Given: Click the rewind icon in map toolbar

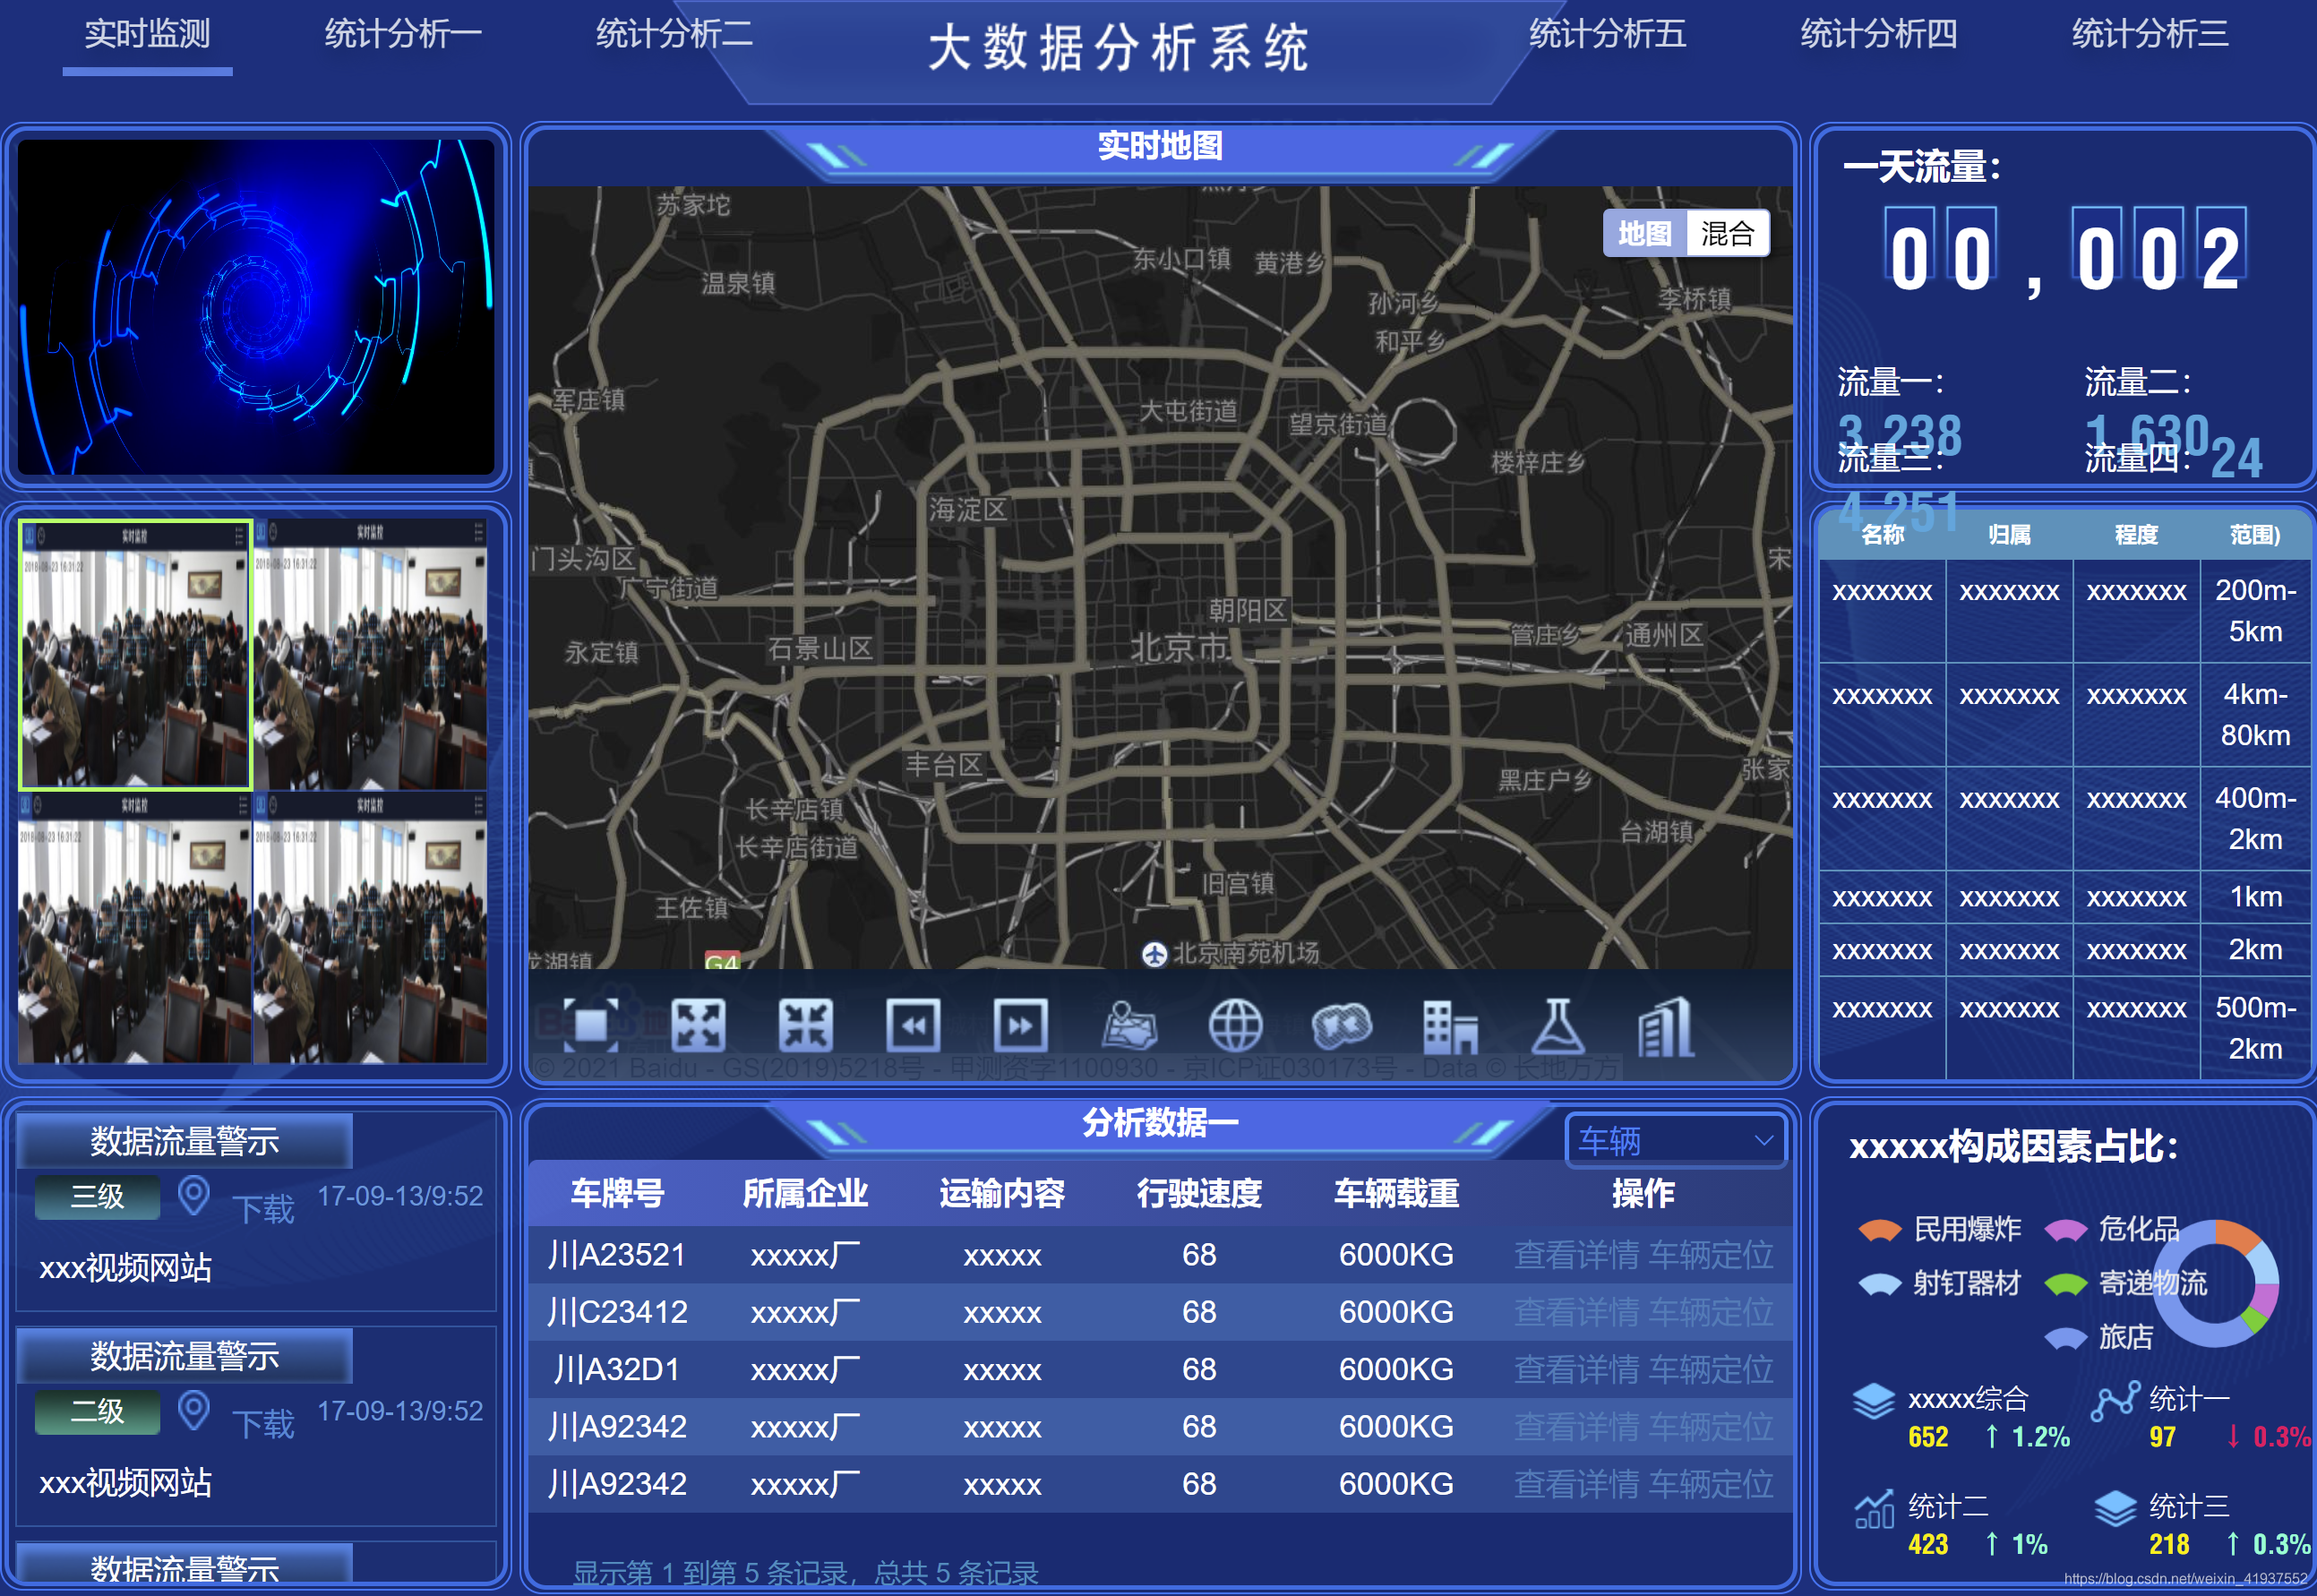Looking at the screenshot, I should click(913, 1025).
